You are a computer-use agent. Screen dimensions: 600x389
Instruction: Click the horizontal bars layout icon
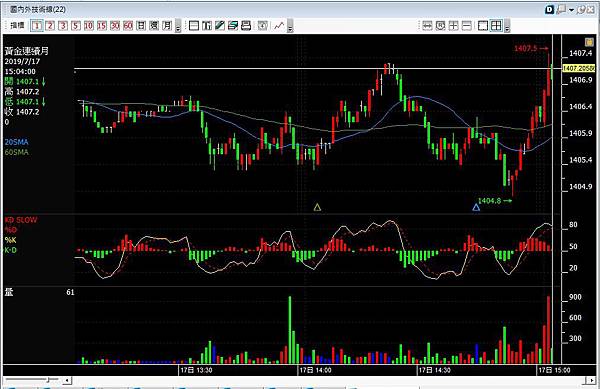466,26
